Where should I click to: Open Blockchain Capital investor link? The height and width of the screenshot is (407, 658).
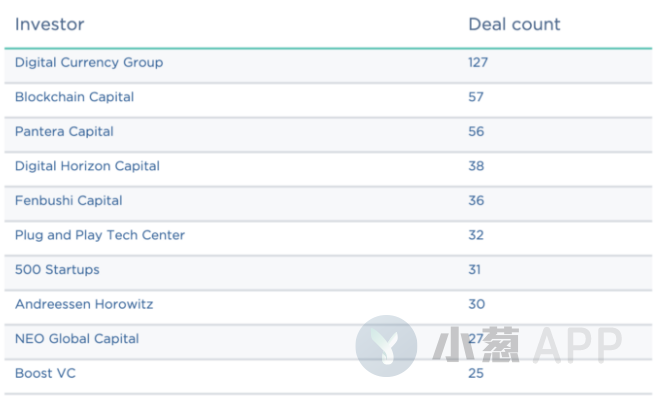pos(74,97)
